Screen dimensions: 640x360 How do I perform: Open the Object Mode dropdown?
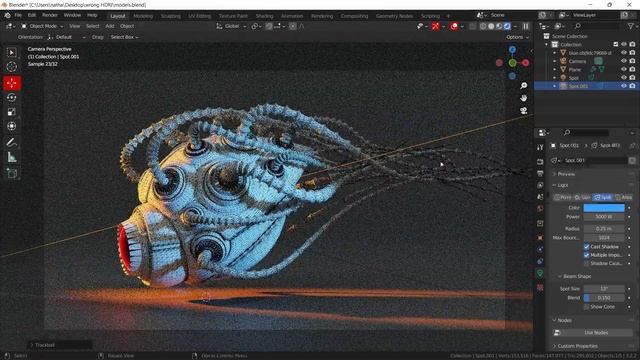click(42, 26)
